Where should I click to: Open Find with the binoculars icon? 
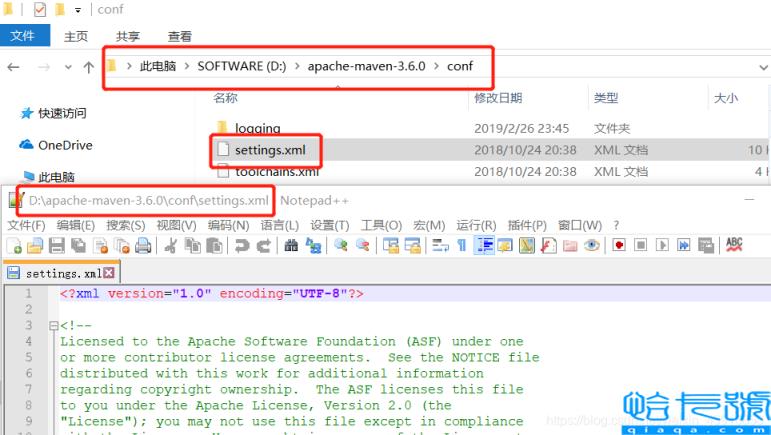pos(291,245)
